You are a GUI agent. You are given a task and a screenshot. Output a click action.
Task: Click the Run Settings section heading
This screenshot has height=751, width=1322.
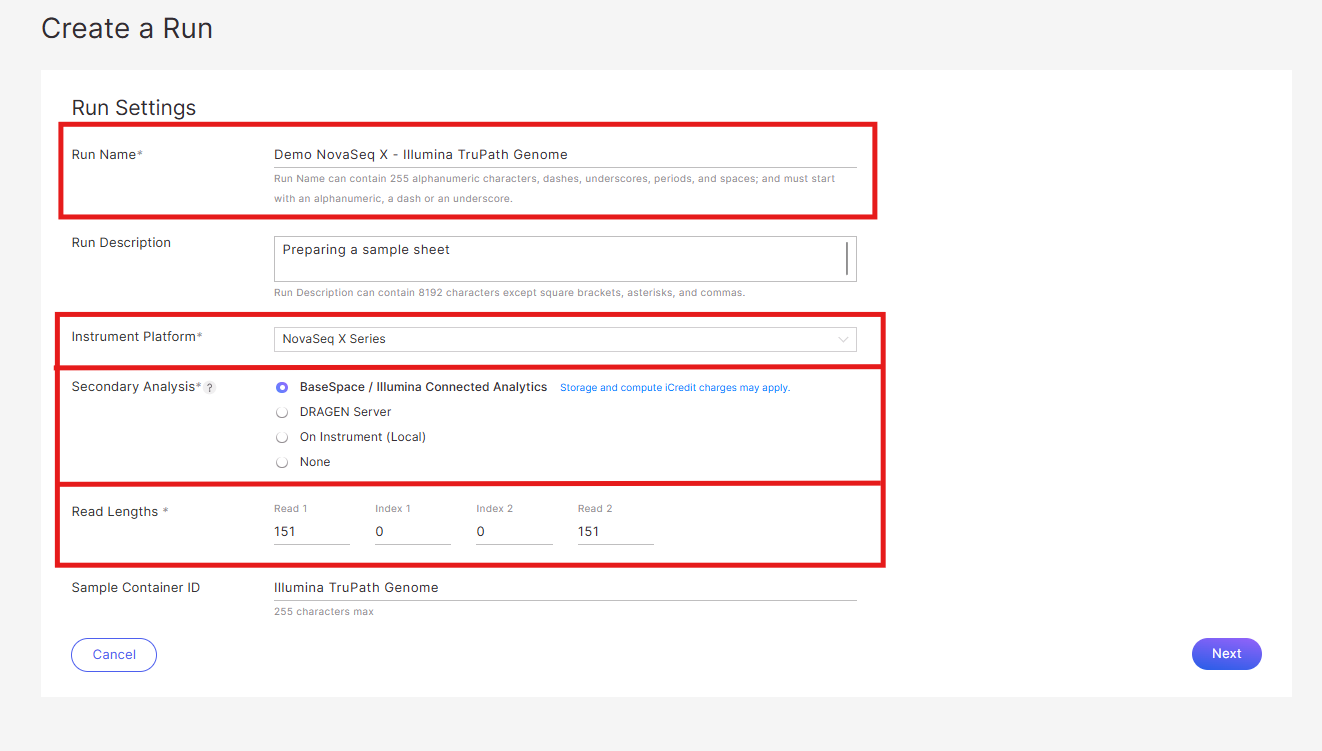point(134,108)
